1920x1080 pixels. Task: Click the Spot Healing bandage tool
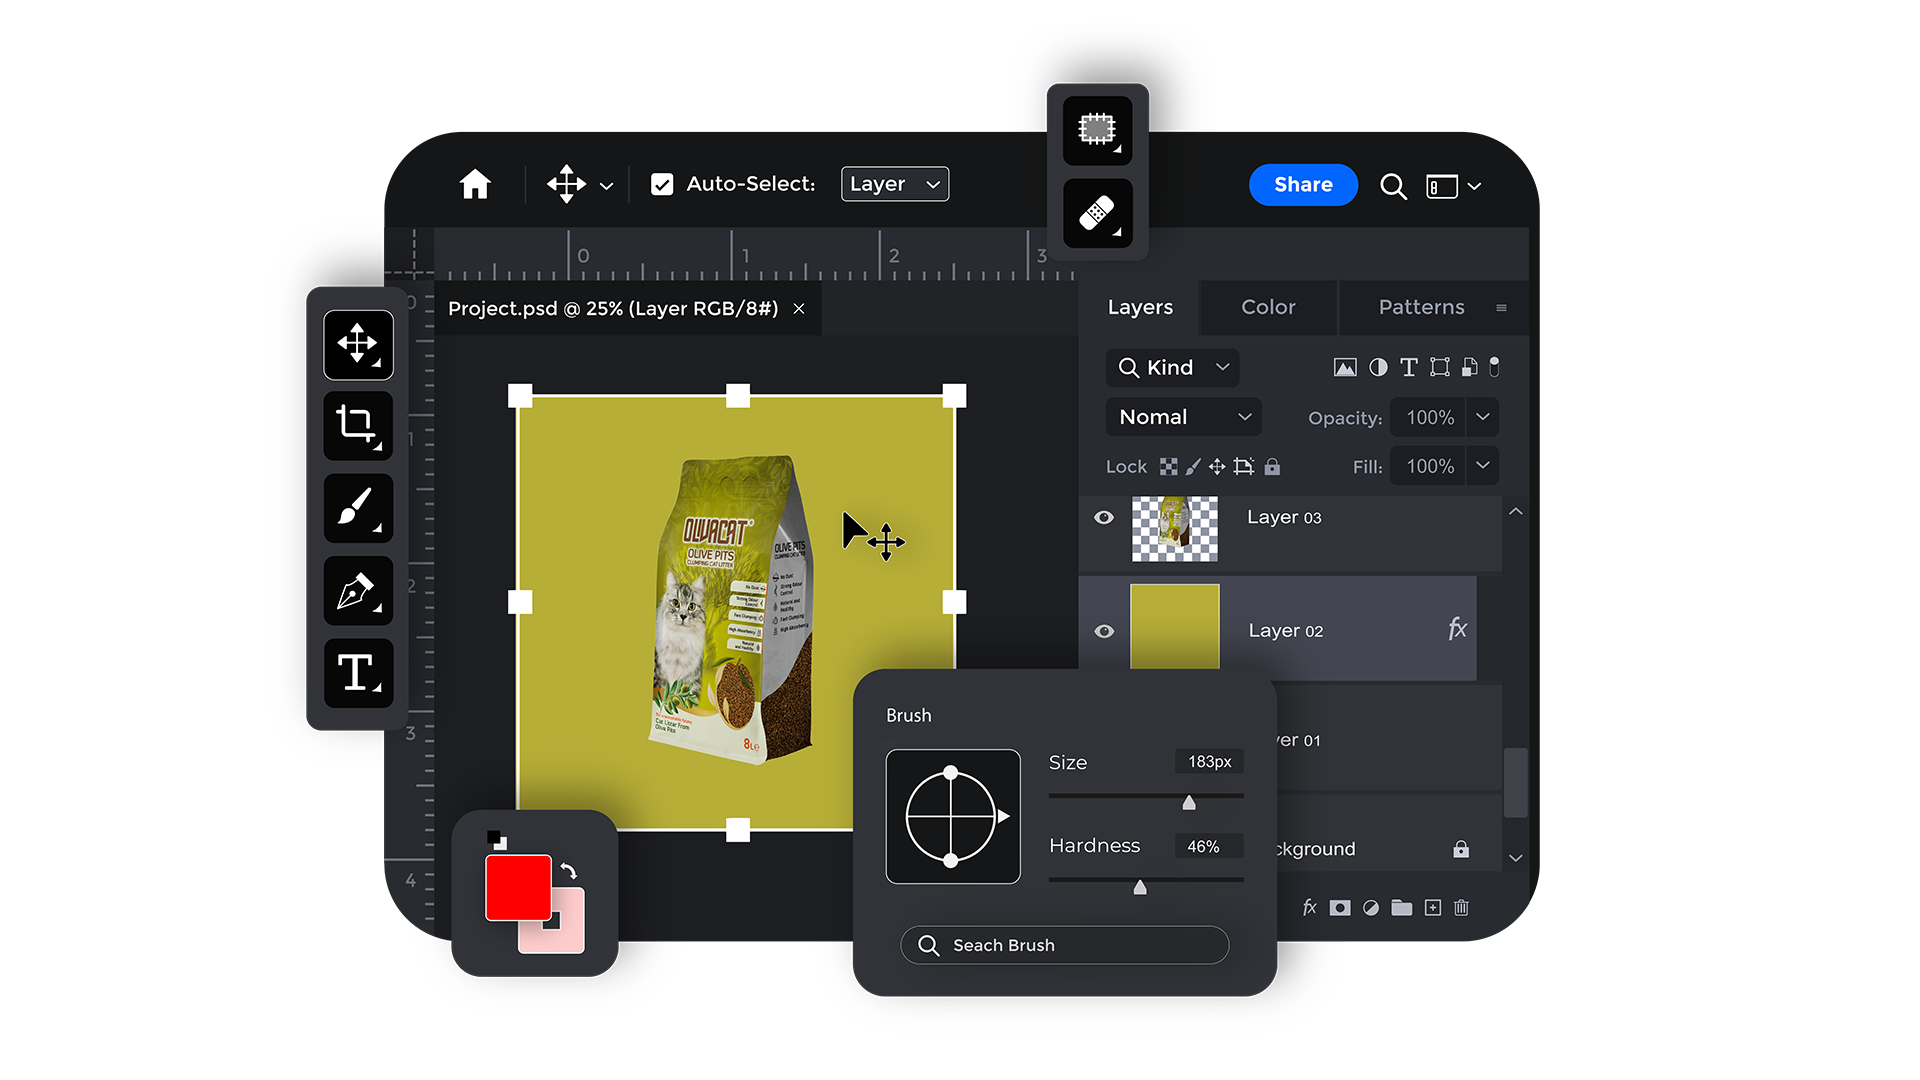pyautogui.click(x=1097, y=213)
